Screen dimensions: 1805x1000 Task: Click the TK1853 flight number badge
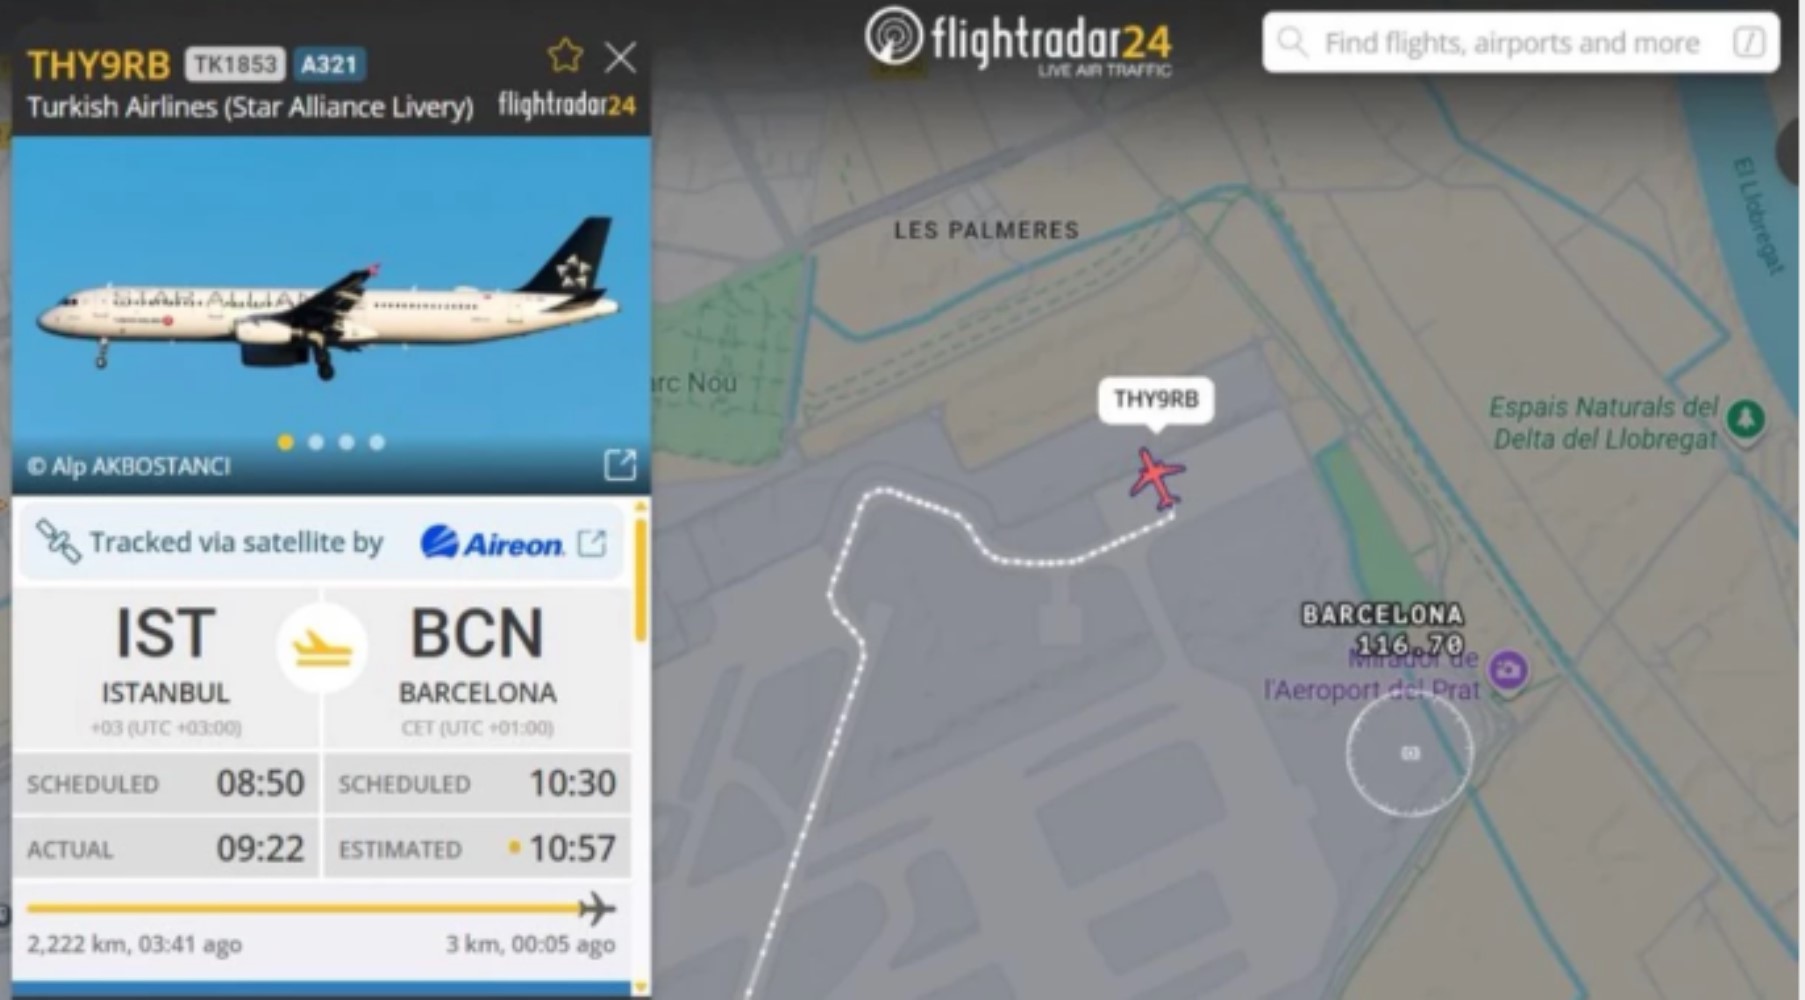click(x=235, y=65)
